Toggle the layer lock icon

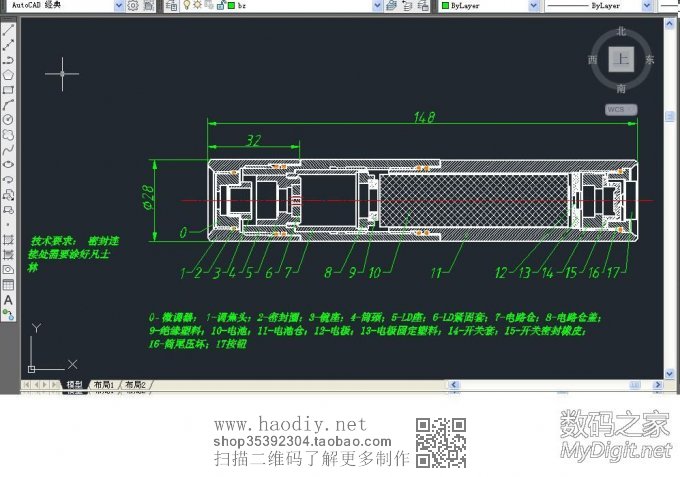[x=218, y=5]
